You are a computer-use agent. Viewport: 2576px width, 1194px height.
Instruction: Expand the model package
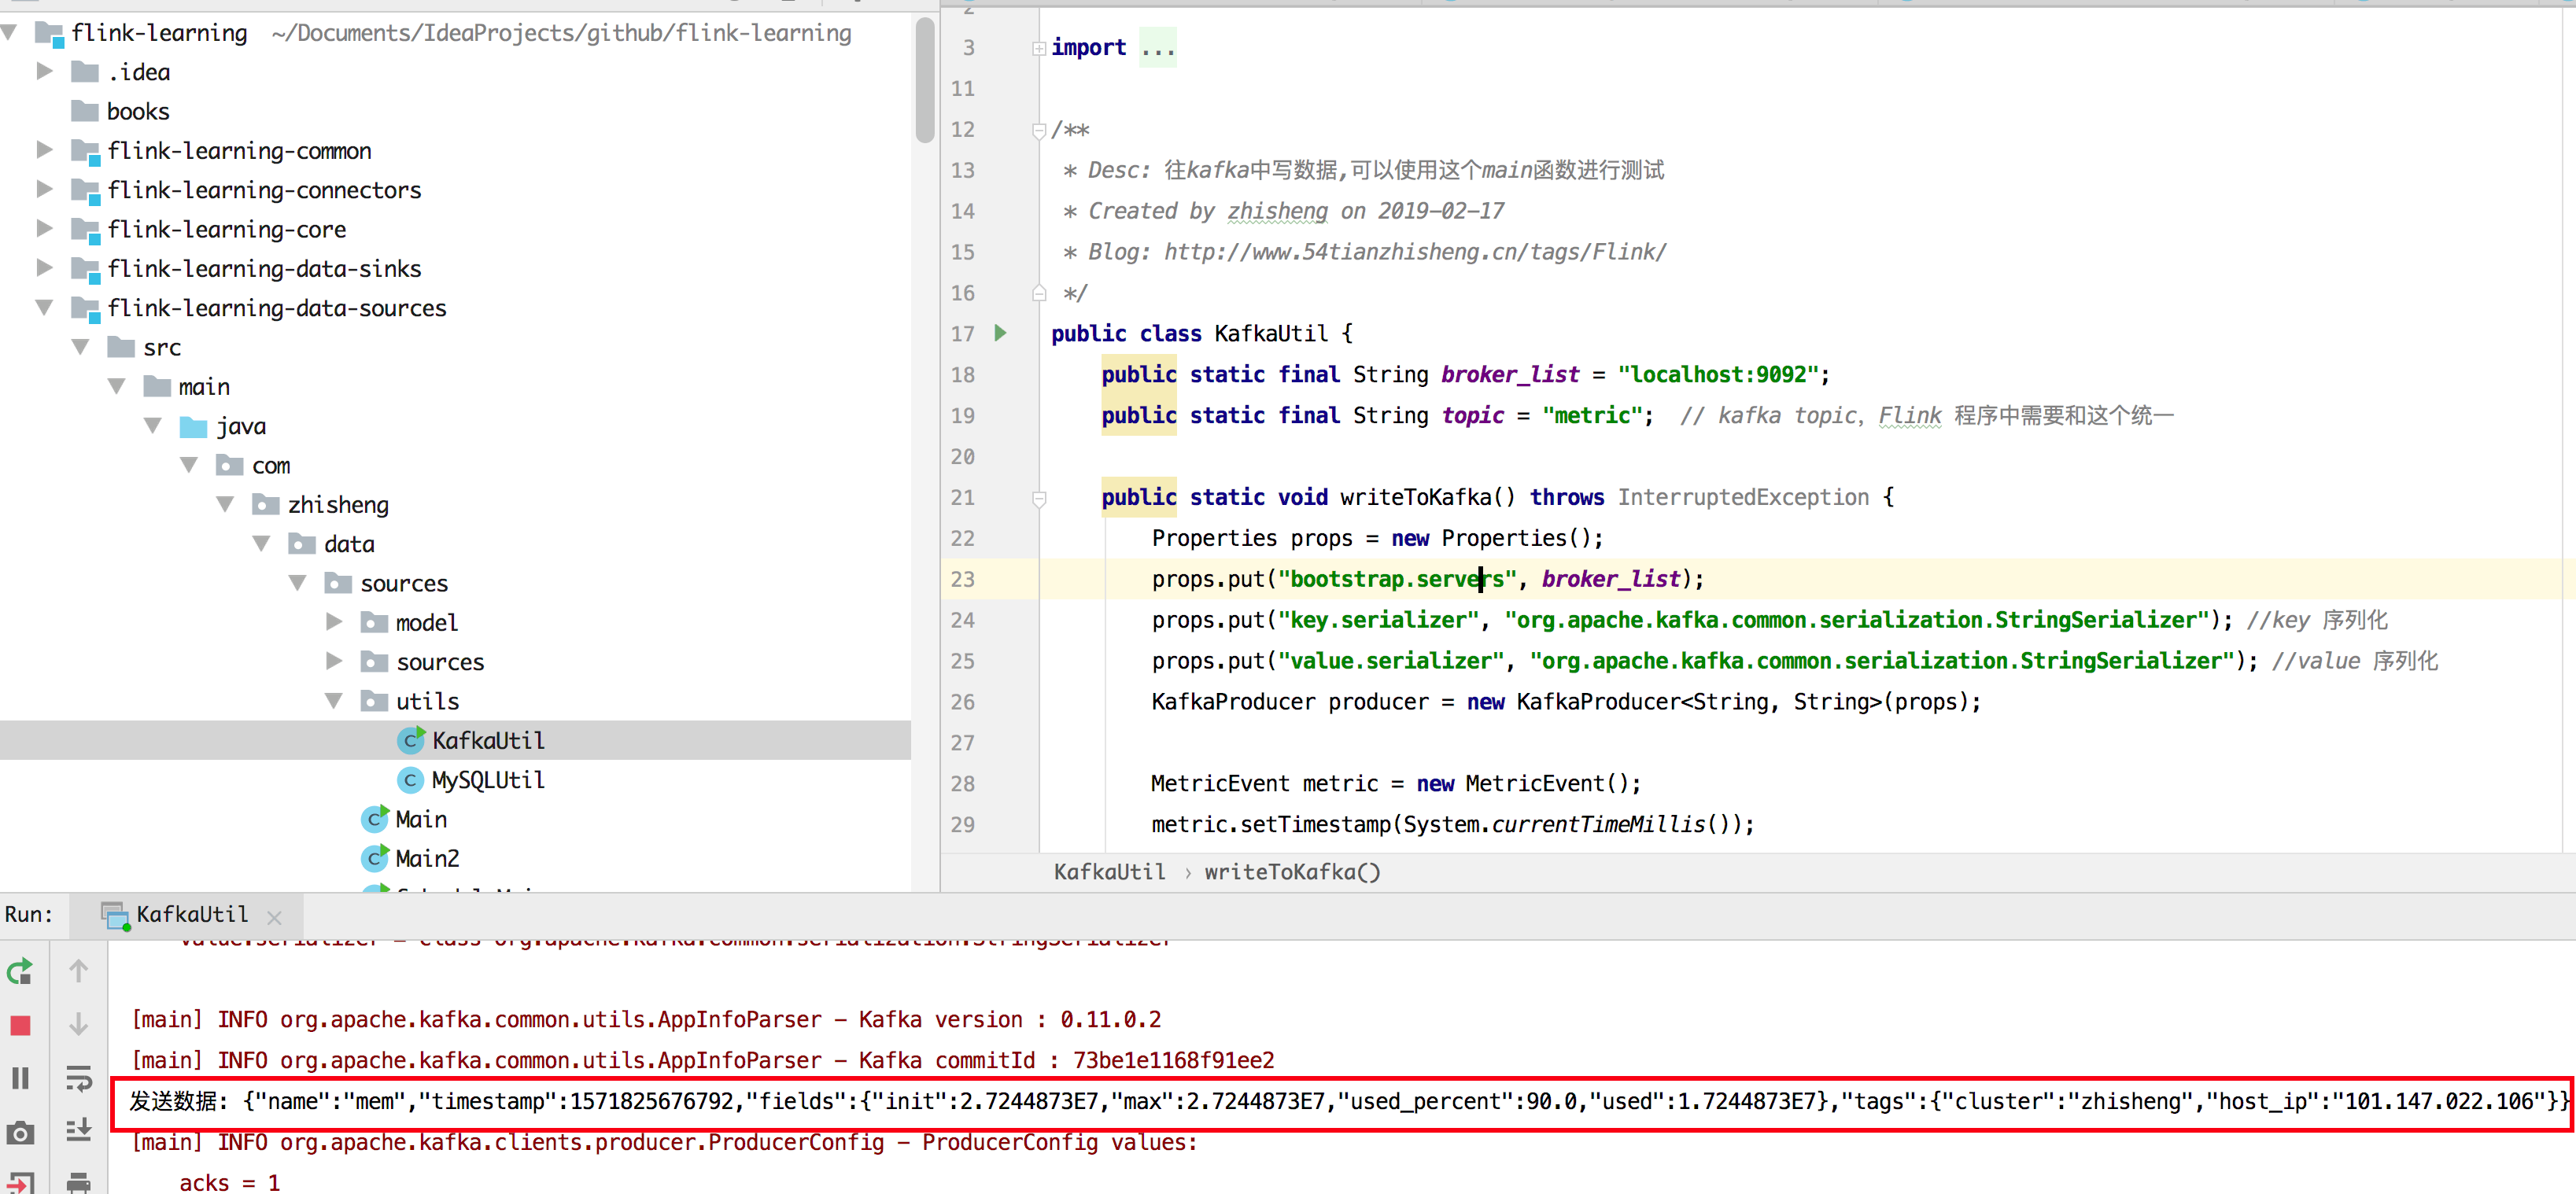pyautogui.click(x=334, y=622)
